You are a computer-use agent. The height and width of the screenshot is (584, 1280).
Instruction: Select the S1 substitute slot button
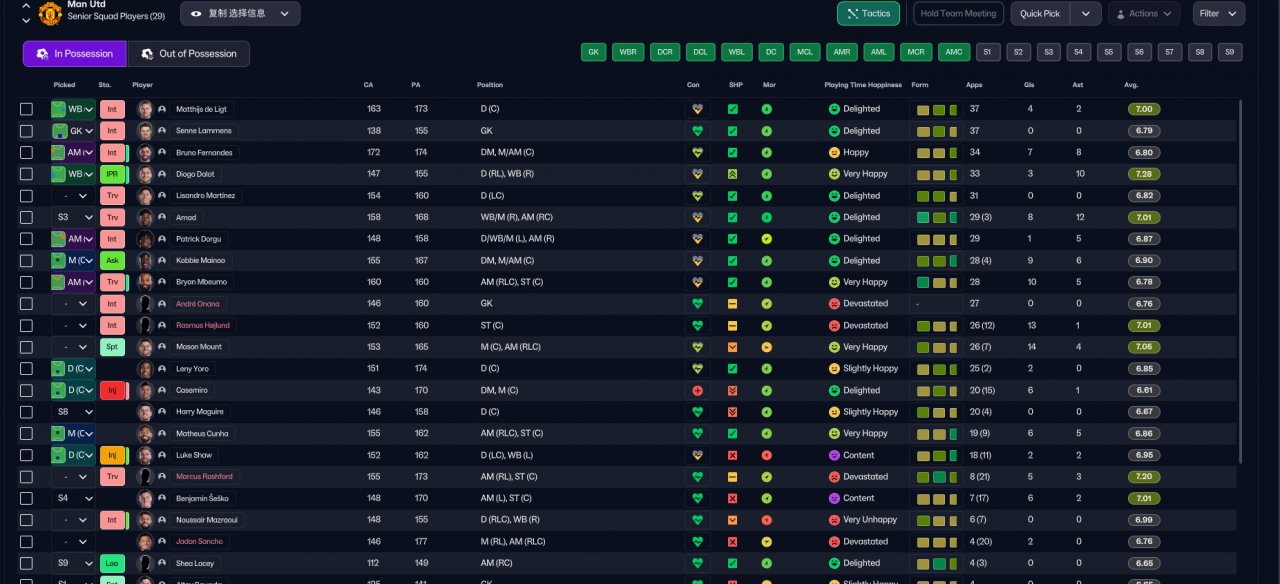pyautogui.click(x=987, y=53)
